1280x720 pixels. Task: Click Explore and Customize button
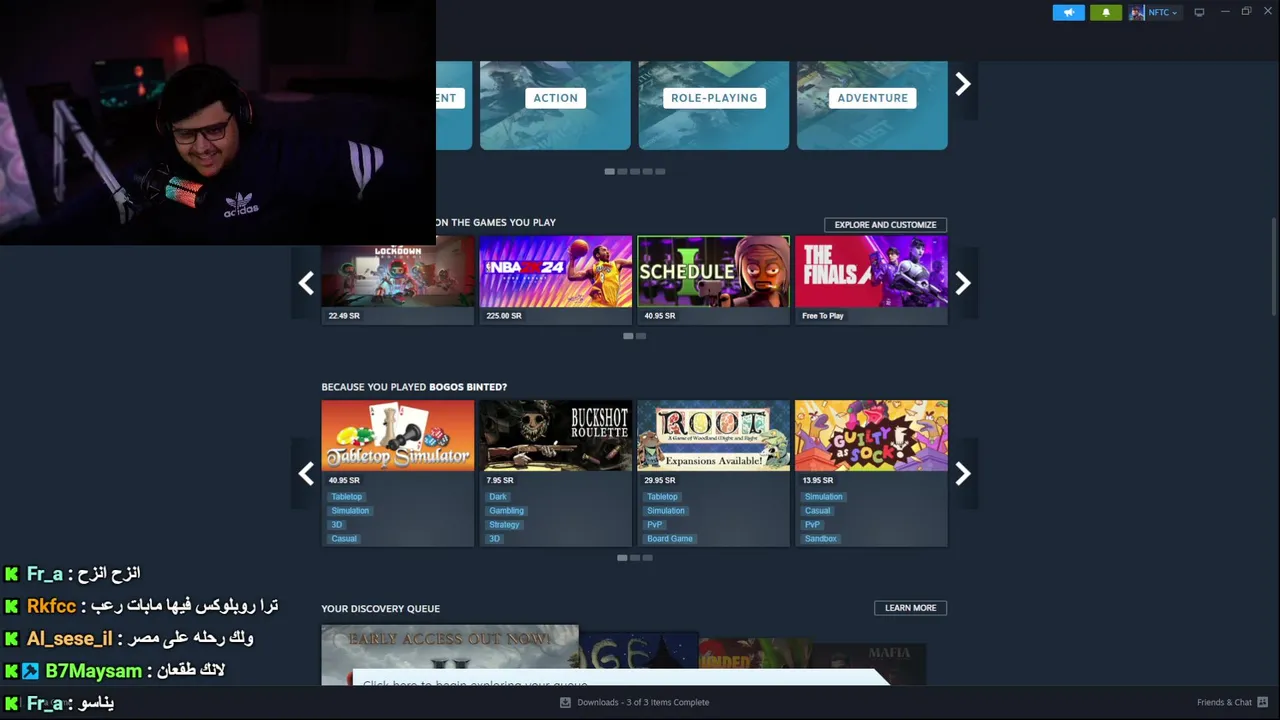click(x=885, y=225)
